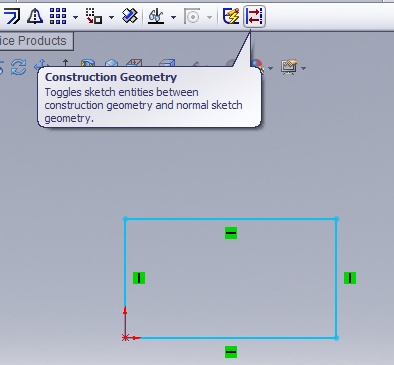Viewport: 394px width, 365px height.
Task: Expand dropdown arrow beside the appearance sphere icon
Action: click(x=270, y=68)
